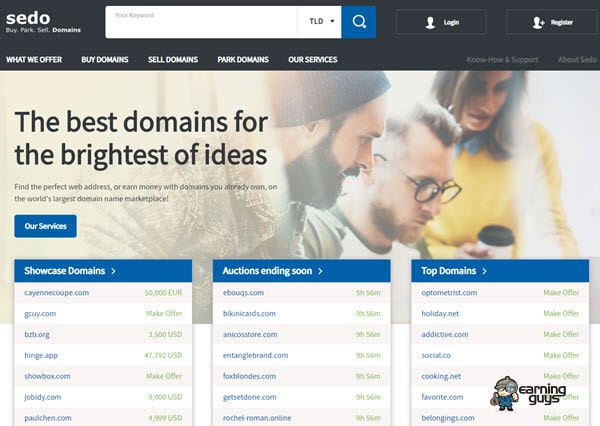The height and width of the screenshot is (426, 600).
Task: Open favorite.com listing
Action: click(x=442, y=397)
